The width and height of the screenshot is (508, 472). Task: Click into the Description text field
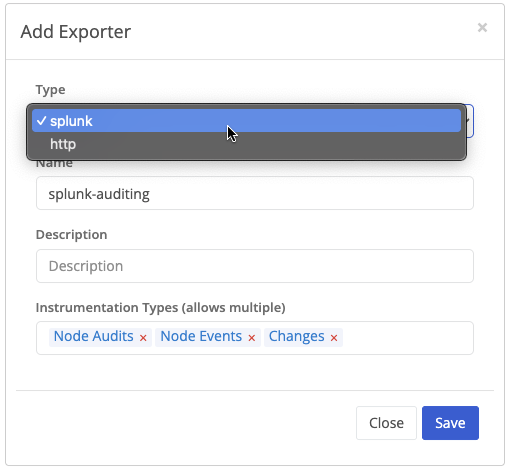click(255, 266)
